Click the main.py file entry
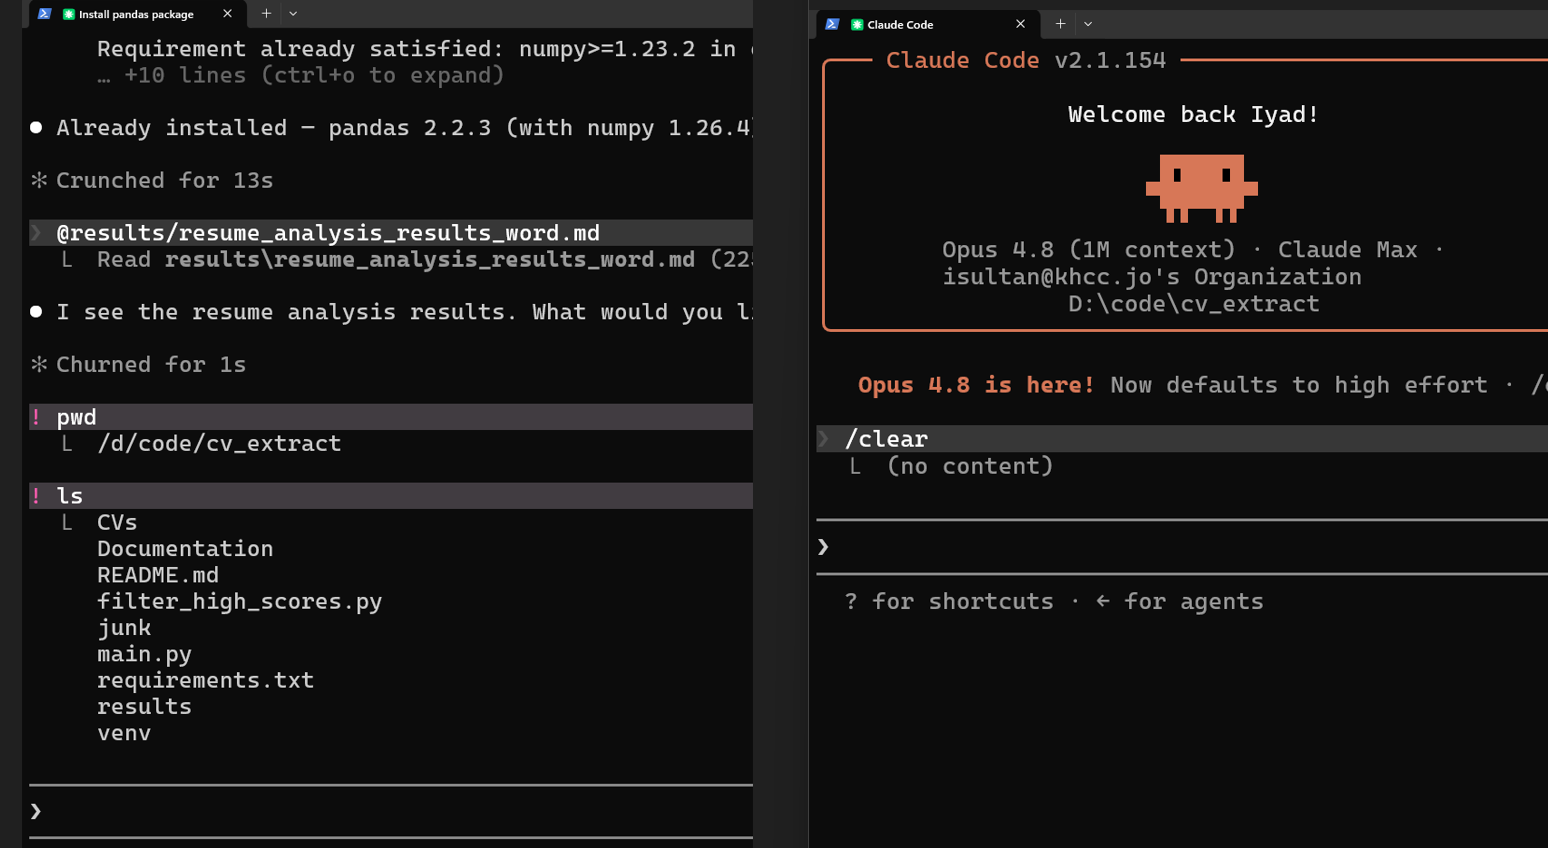 click(x=144, y=654)
